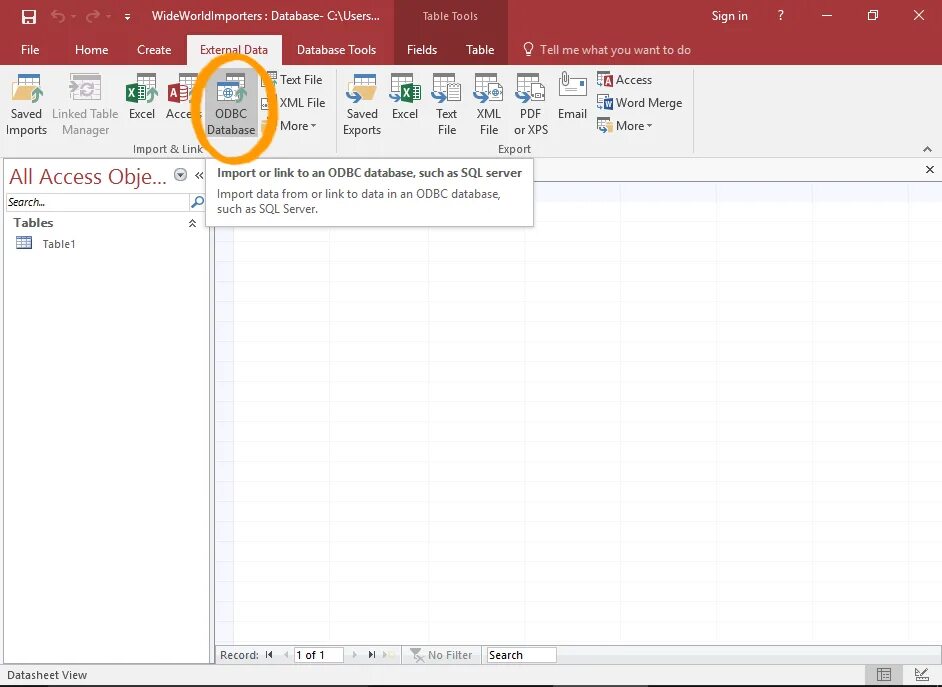Click Linked Table Manager button
Viewport: 942px width, 687px height.
[x=85, y=105]
